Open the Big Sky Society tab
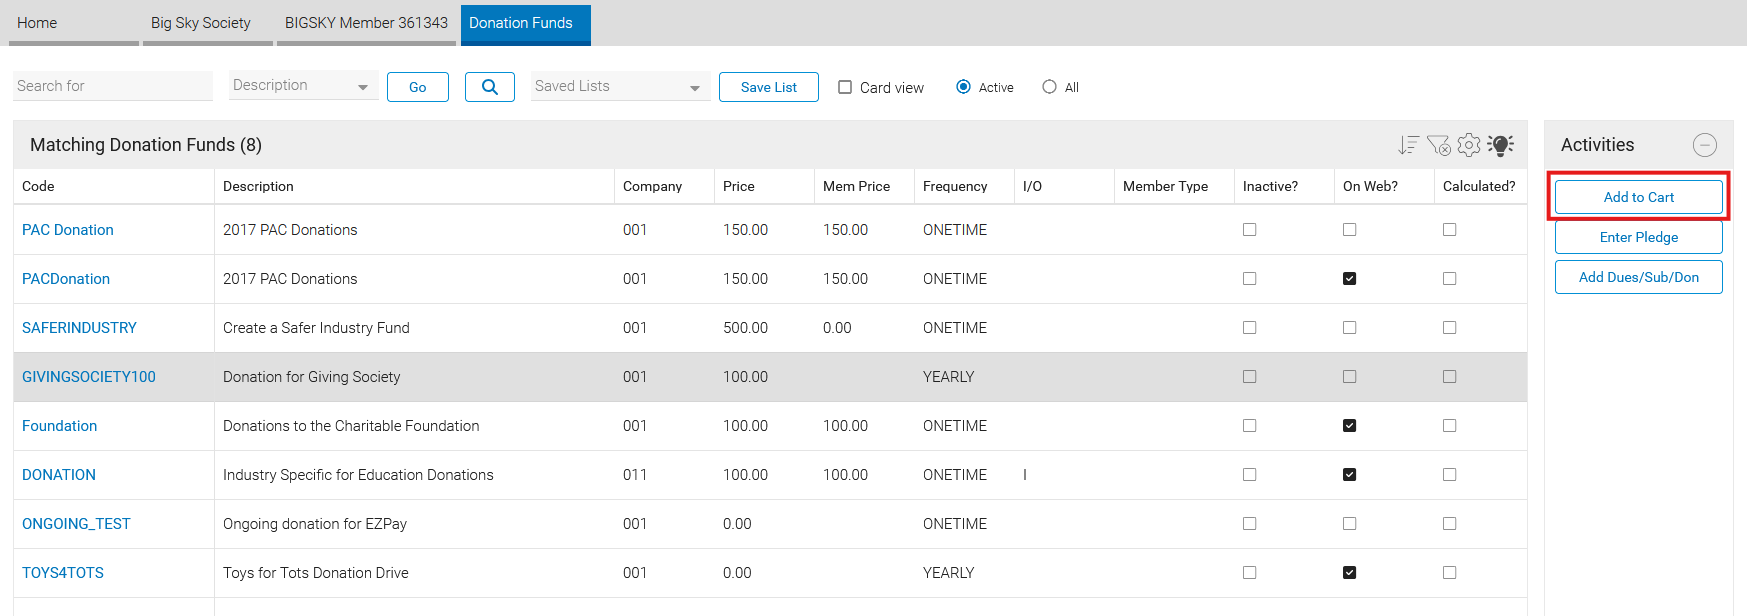1747x616 pixels. coord(208,23)
